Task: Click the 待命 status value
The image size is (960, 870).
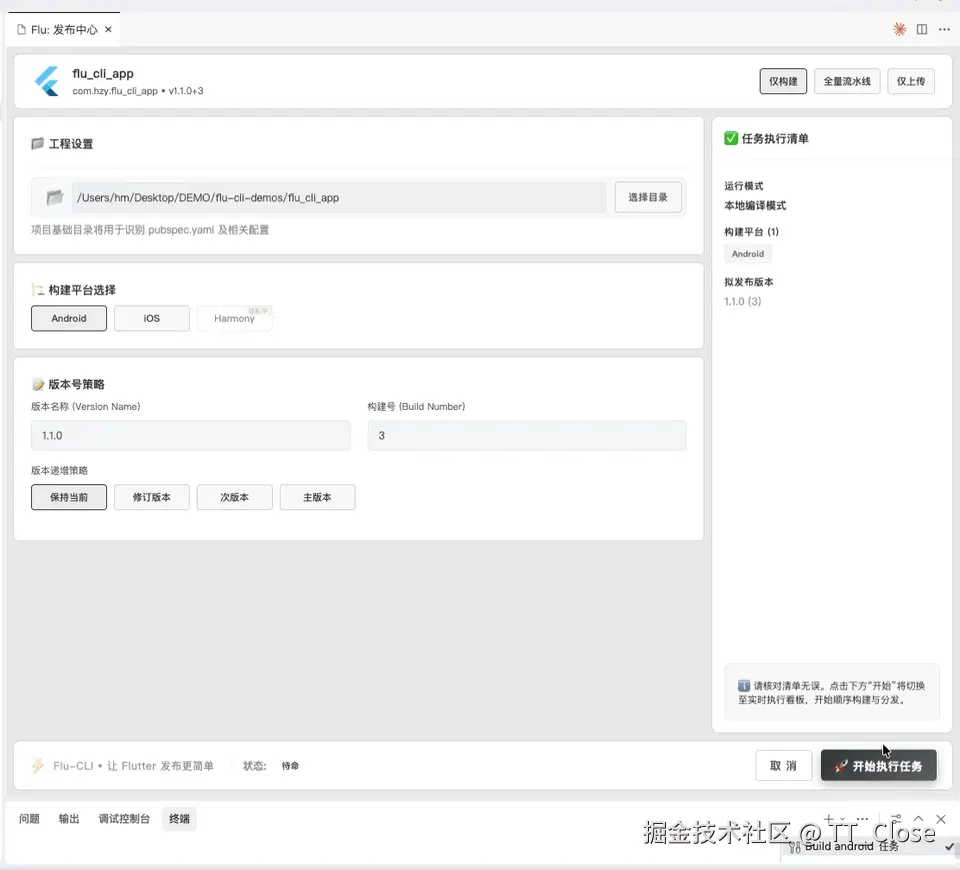Action: pos(290,765)
